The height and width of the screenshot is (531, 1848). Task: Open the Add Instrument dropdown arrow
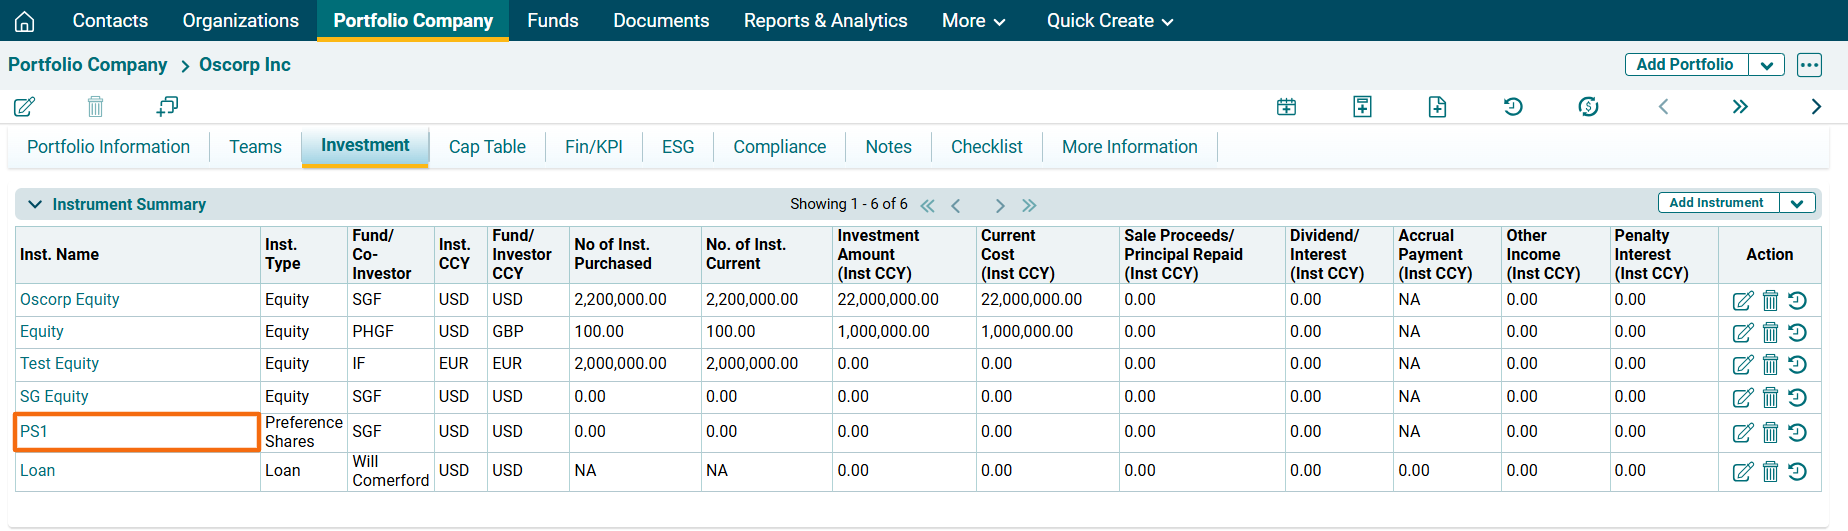[1797, 203]
